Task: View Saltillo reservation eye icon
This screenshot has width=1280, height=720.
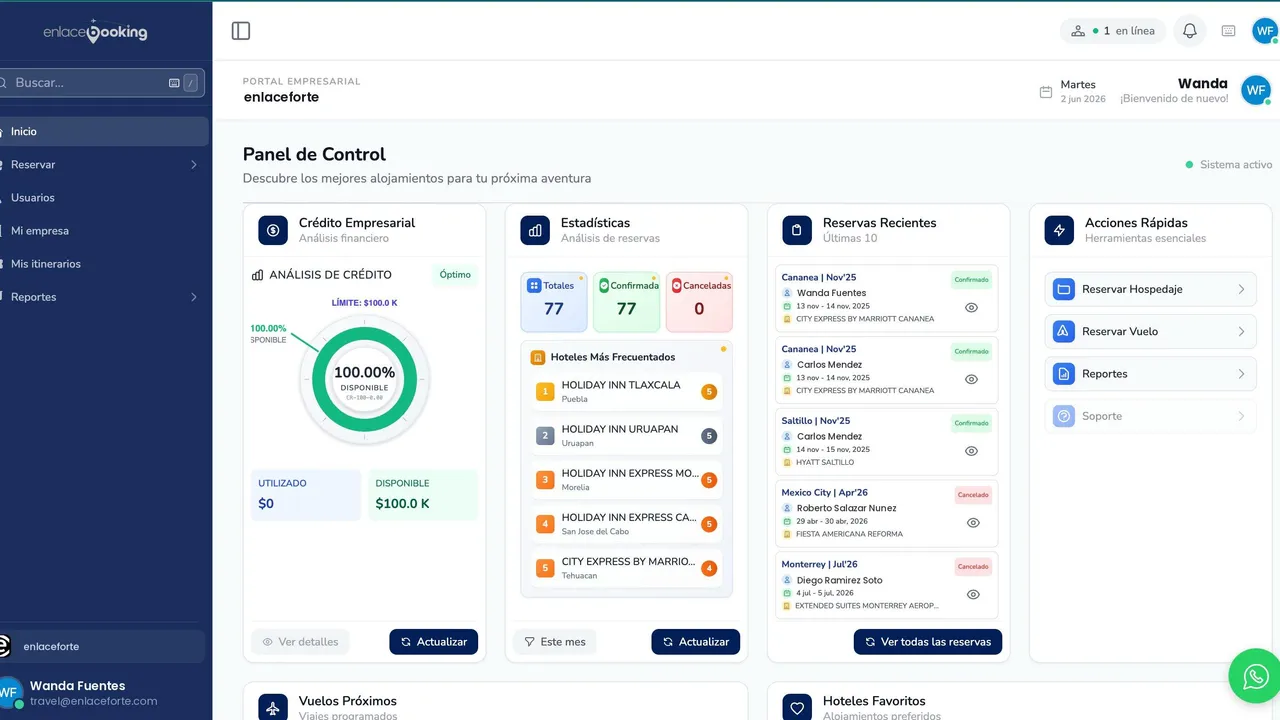Action: pyautogui.click(x=971, y=451)
